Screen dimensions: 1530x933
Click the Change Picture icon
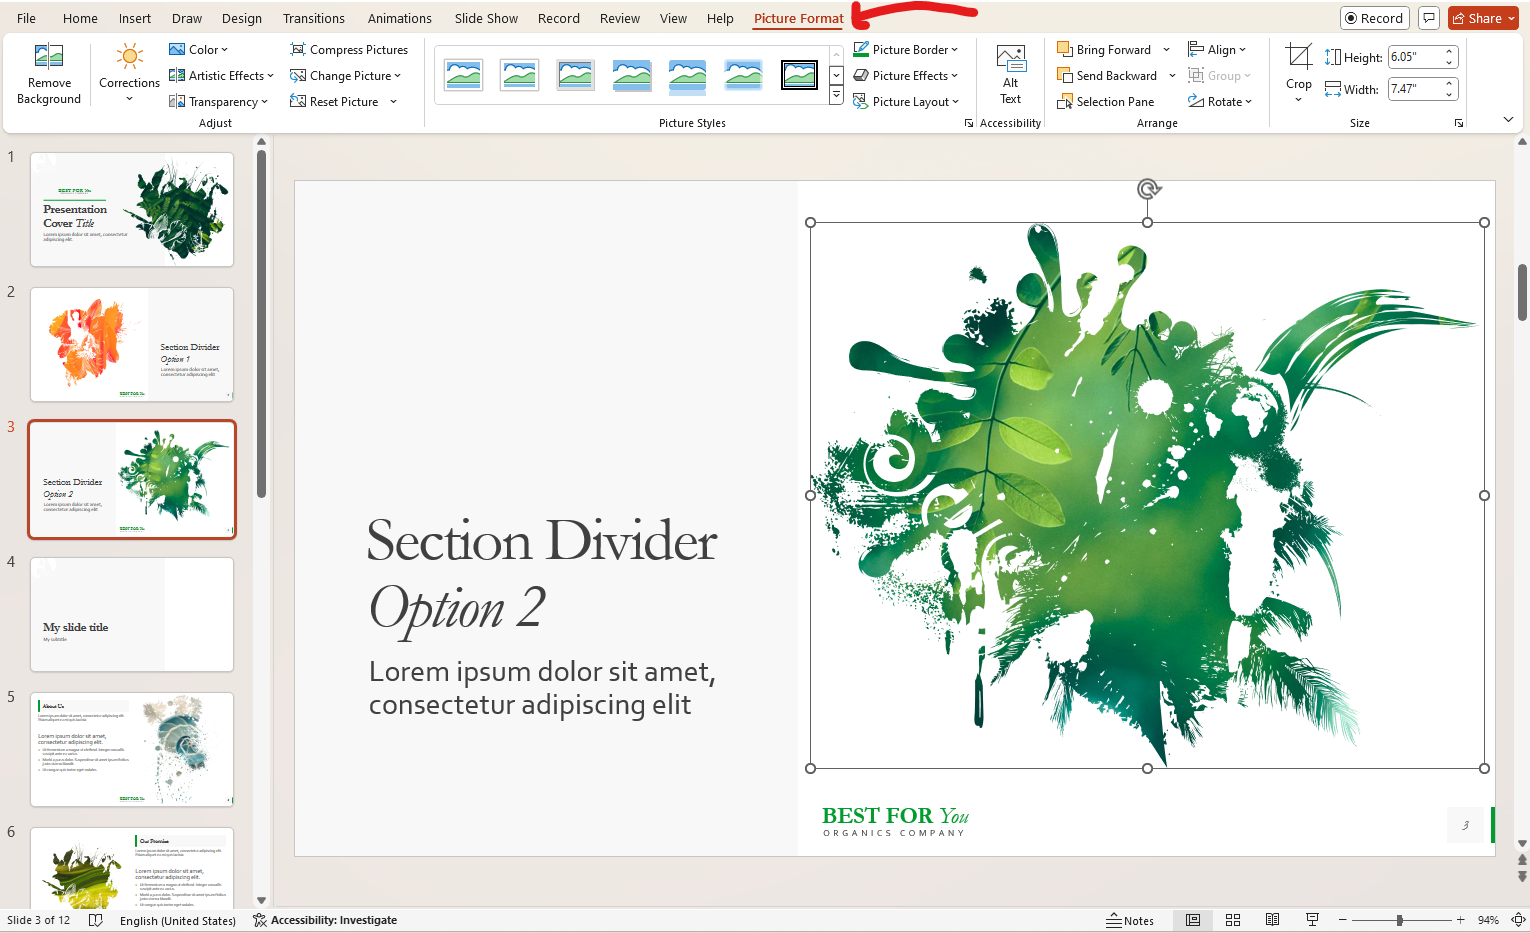[345, 75]
